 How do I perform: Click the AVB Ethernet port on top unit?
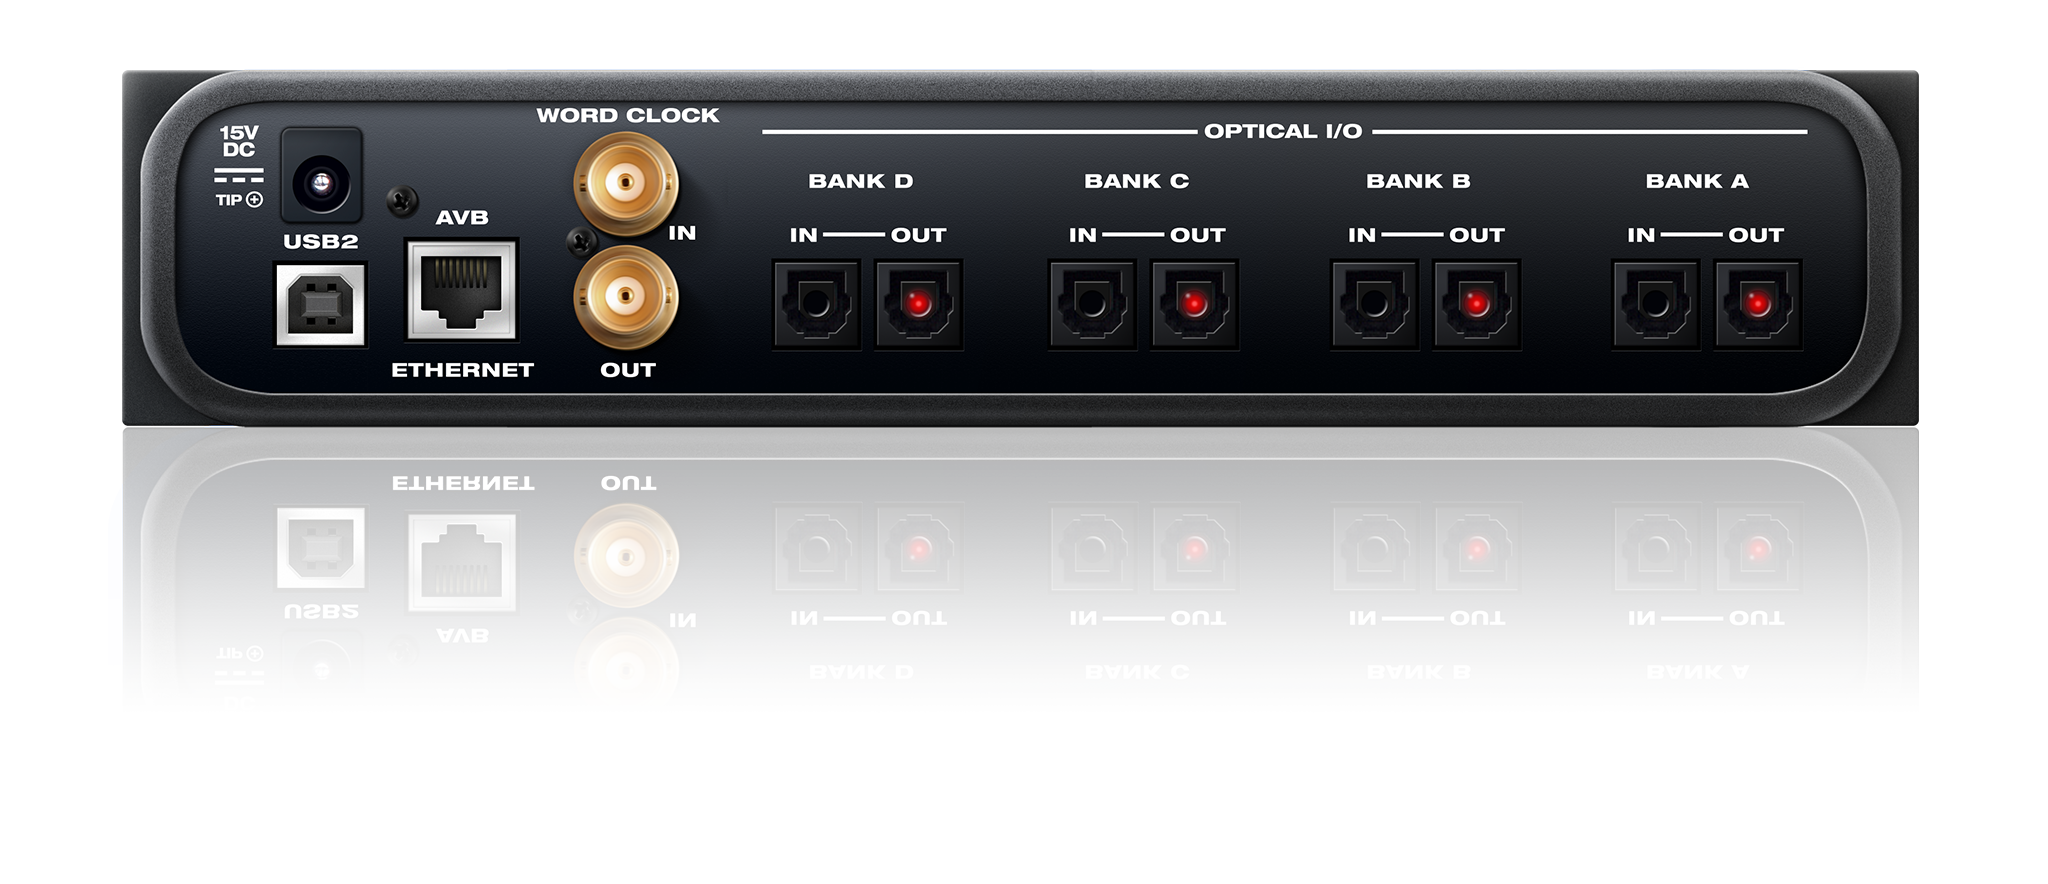461,290
